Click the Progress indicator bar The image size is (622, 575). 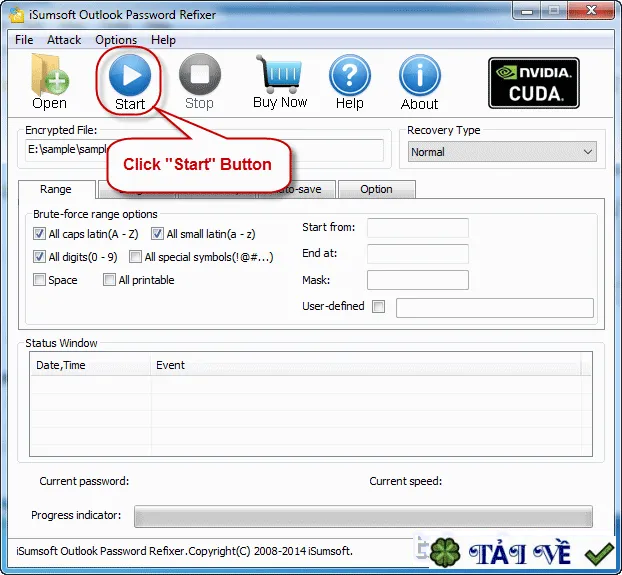(x=363, y=516)
